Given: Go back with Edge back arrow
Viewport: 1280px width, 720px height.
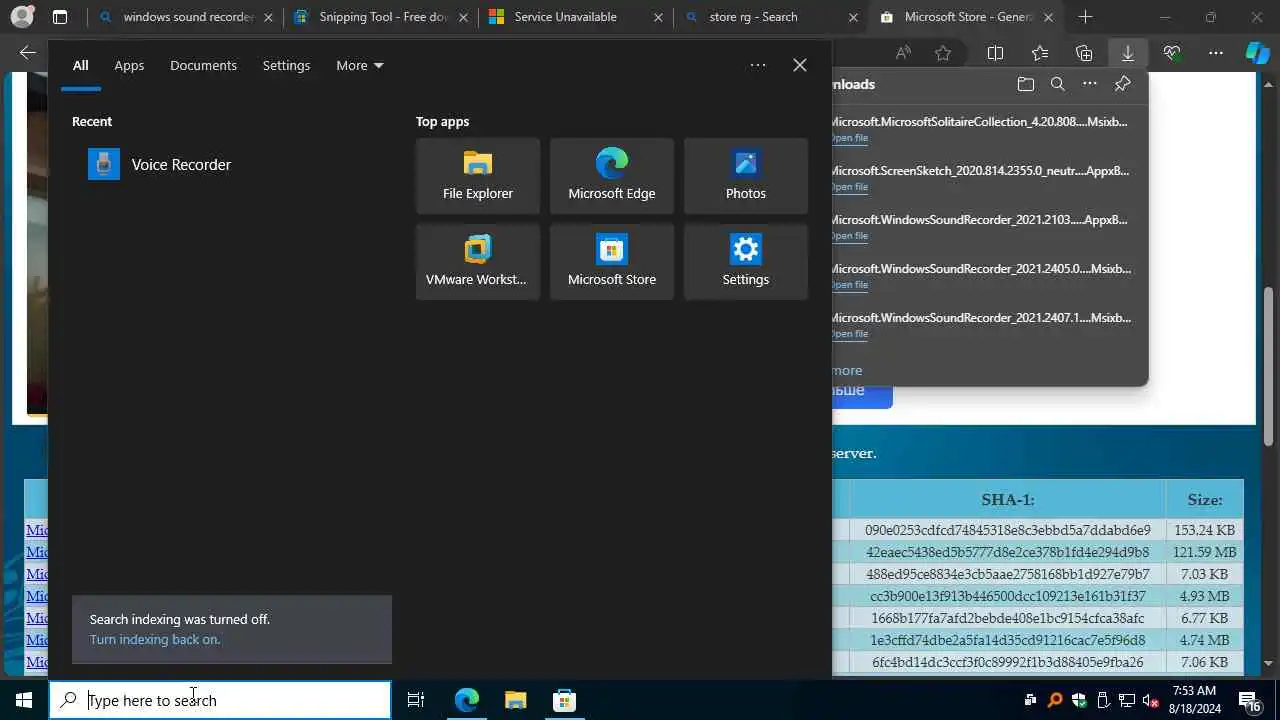Looking at the screenshot, I should (x=28, y=53).
